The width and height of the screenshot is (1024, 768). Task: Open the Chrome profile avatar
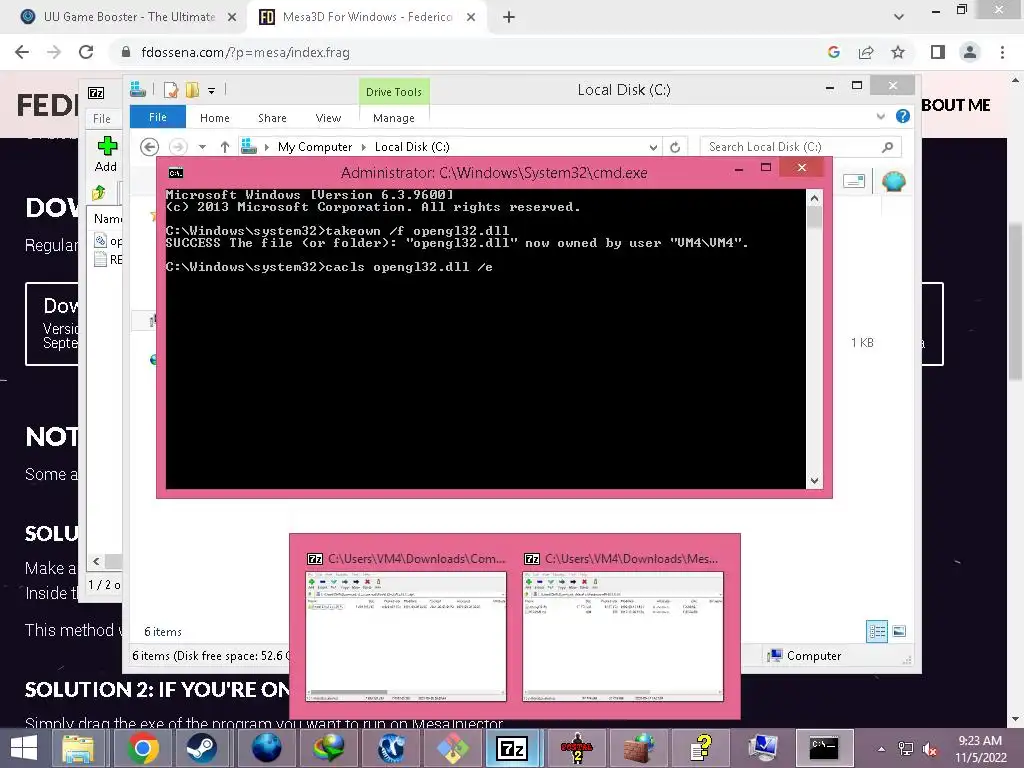(970, 52)
